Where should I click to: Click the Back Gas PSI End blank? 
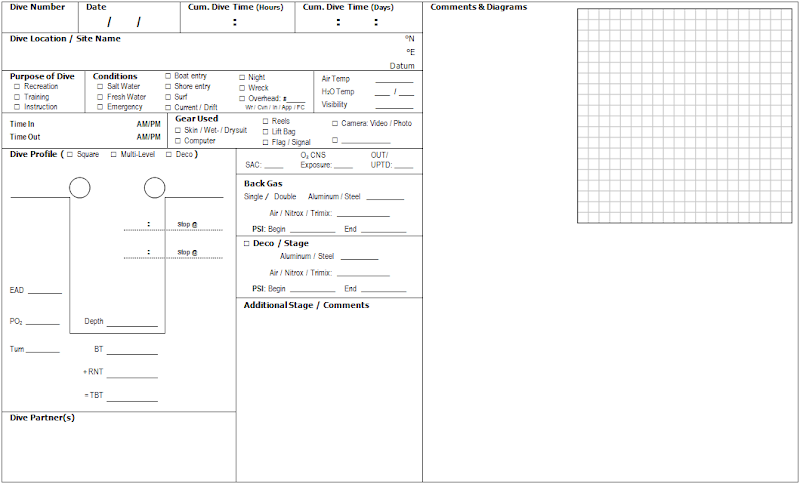384,231
